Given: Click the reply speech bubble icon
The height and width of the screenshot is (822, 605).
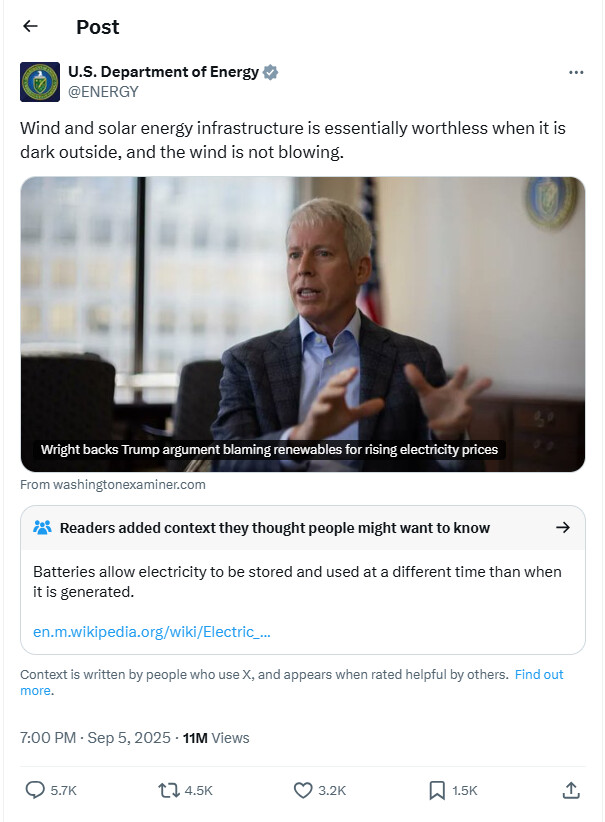Looking at the screenshot, I should pyautogui.click(x=35, y=790).
